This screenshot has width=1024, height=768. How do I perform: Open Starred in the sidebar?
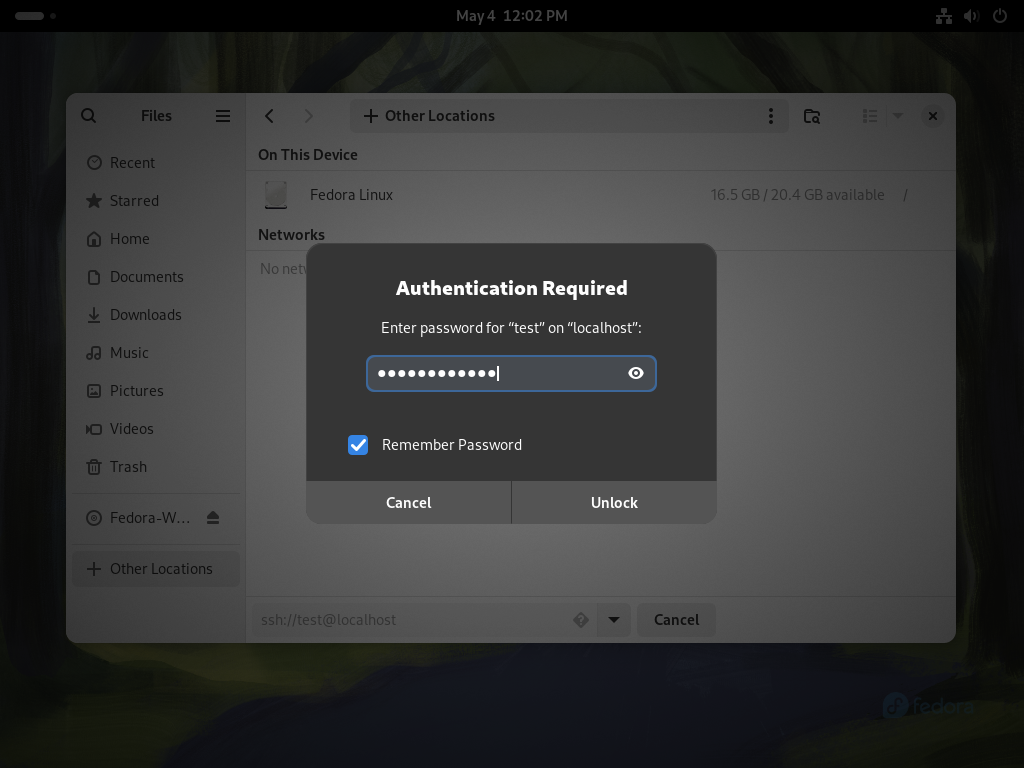(x=156, y=200)
